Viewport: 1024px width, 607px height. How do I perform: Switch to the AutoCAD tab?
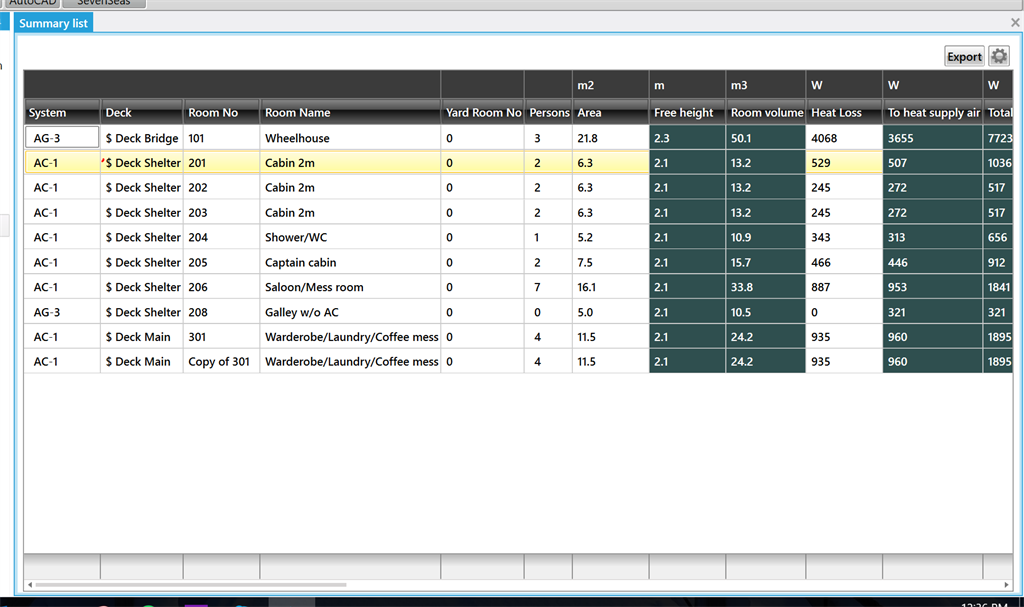(33, 3)
